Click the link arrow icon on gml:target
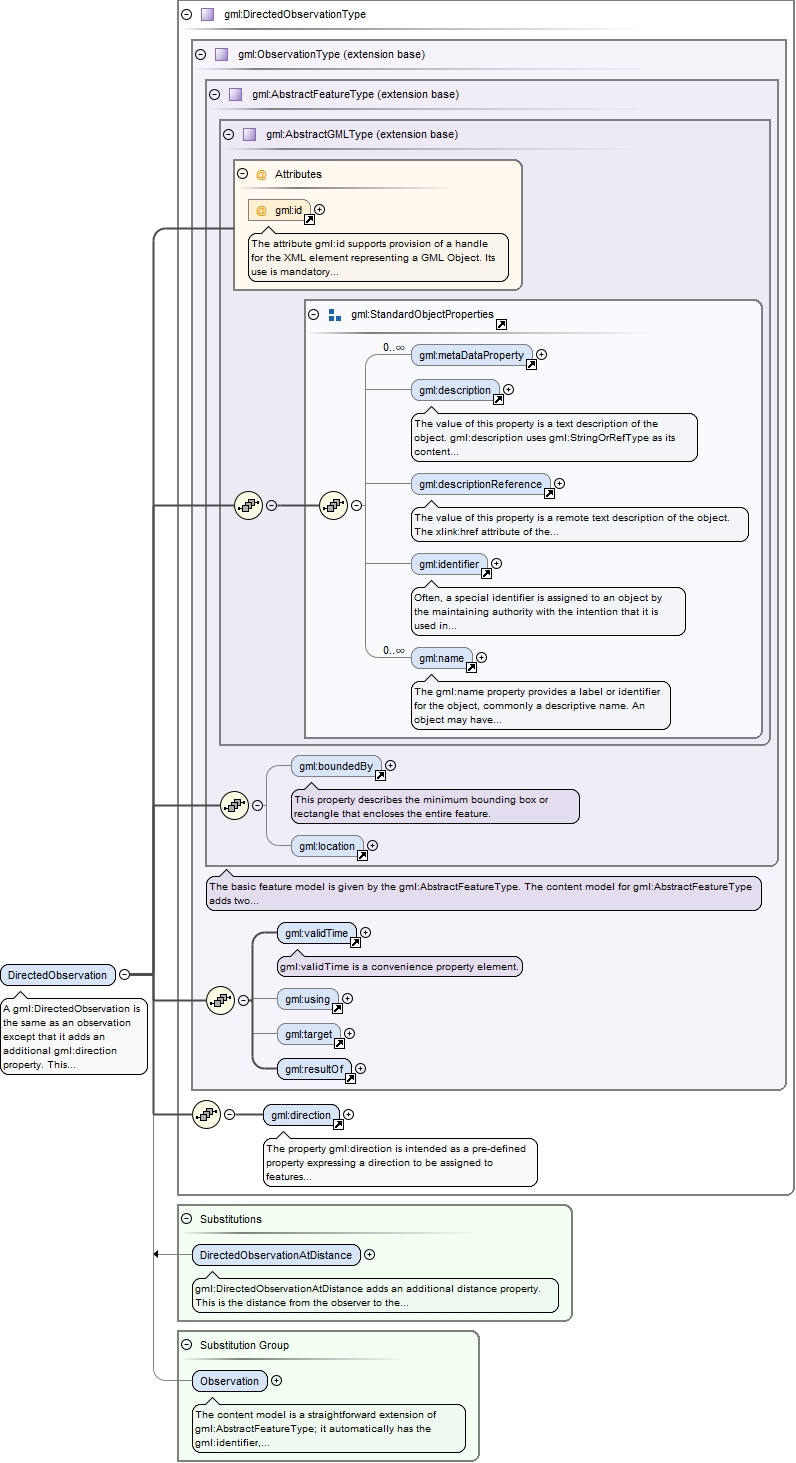Viewport: 796px width, 1463px height. tap(339, 1043)
